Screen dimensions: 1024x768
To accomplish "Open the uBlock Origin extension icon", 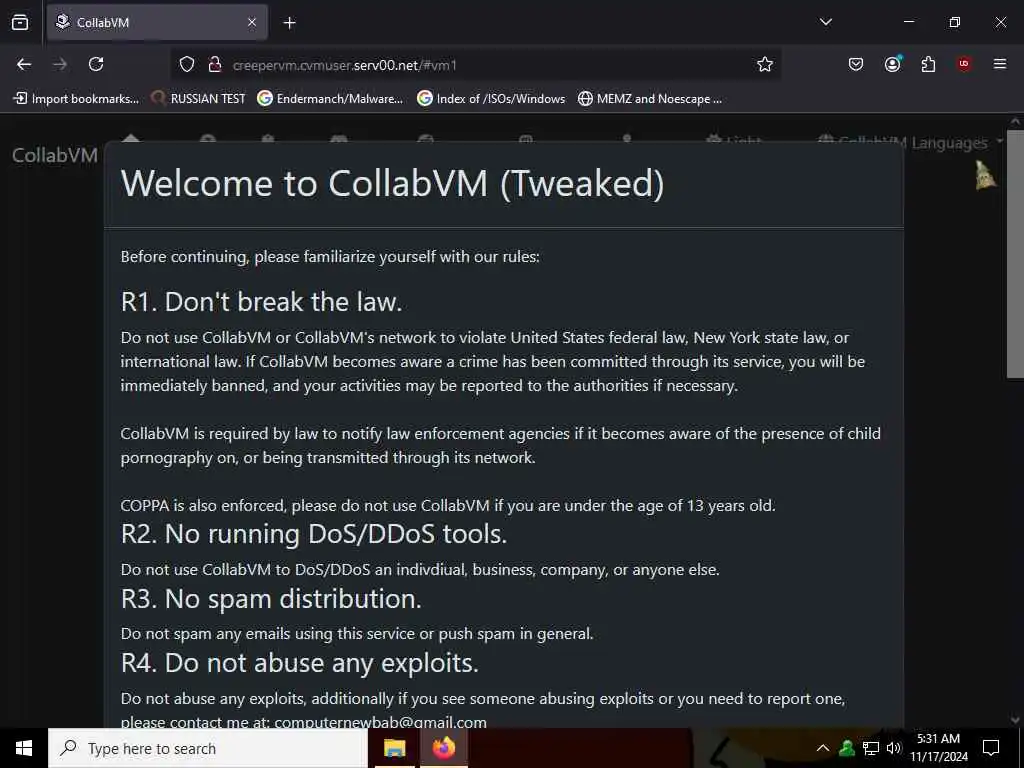I will (964, 63).
